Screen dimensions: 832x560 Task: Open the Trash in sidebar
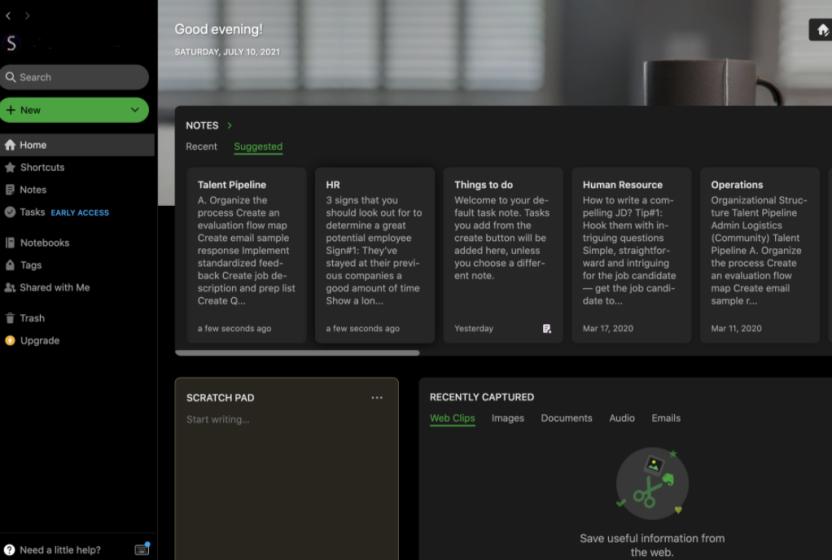pyautogui.click(x=31, y=318)
